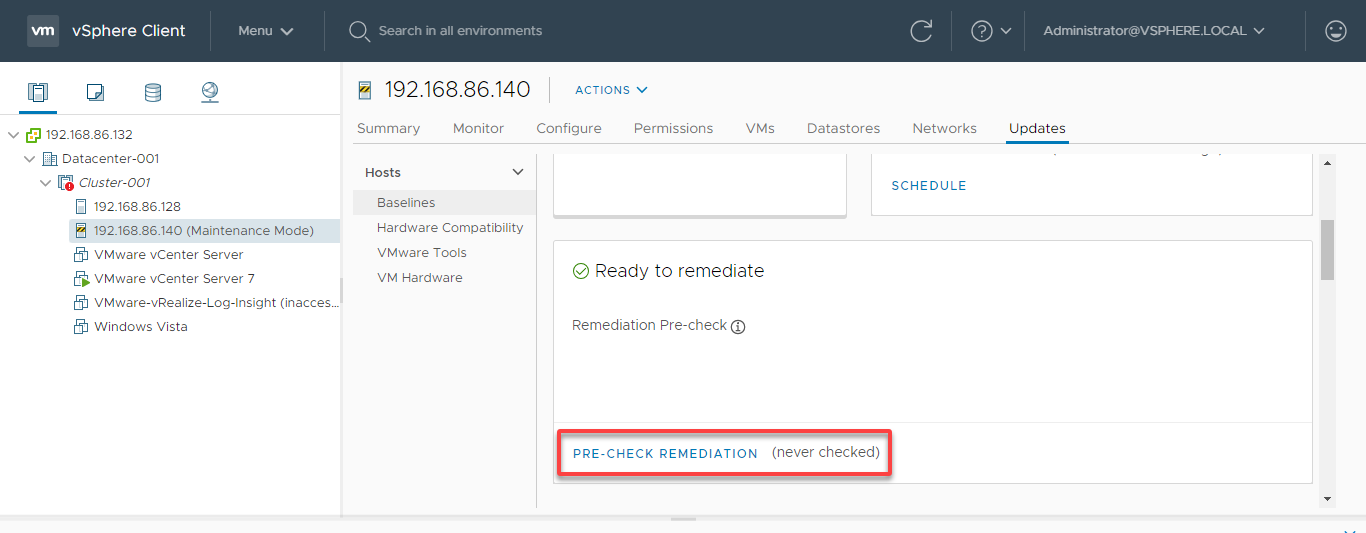Click the Datacenter-001 icon
The image size is (1366, 533).
point(50,159)
